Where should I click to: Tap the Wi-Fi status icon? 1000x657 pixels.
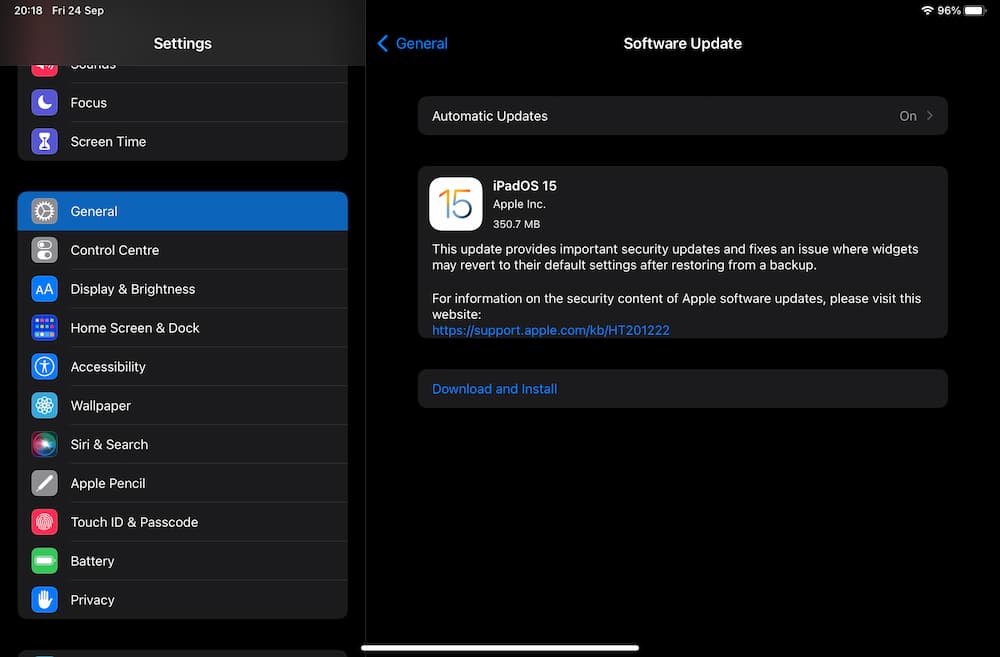pos(927,10)
